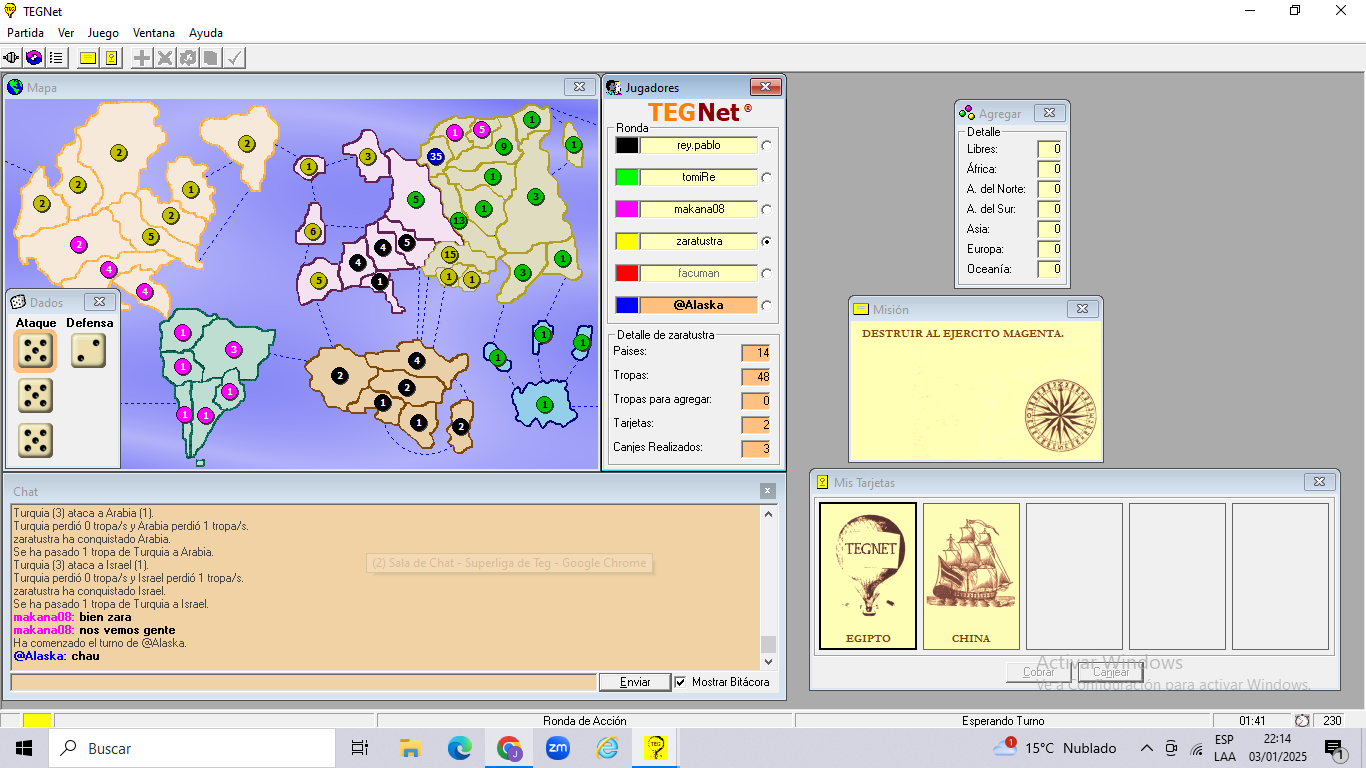Click the Cobrar button

[x=1039, y=672]
